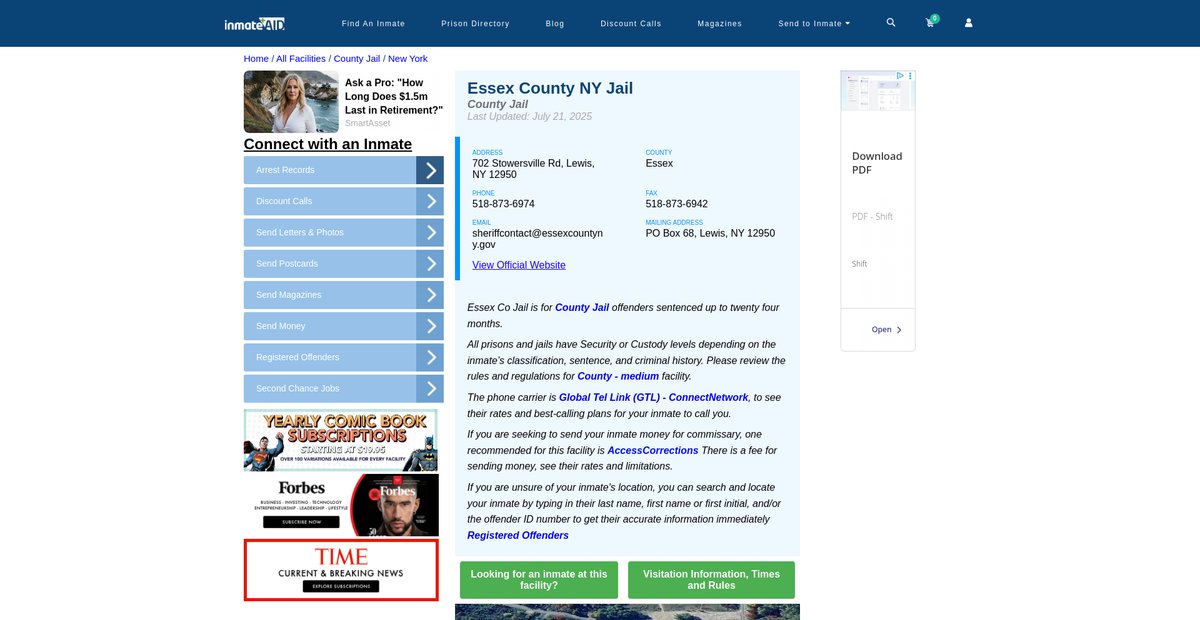Viewport: 1200px width, 620px height.
Task: Click mailing address PO Box 68, Lewis
Action: pos(710,233)
